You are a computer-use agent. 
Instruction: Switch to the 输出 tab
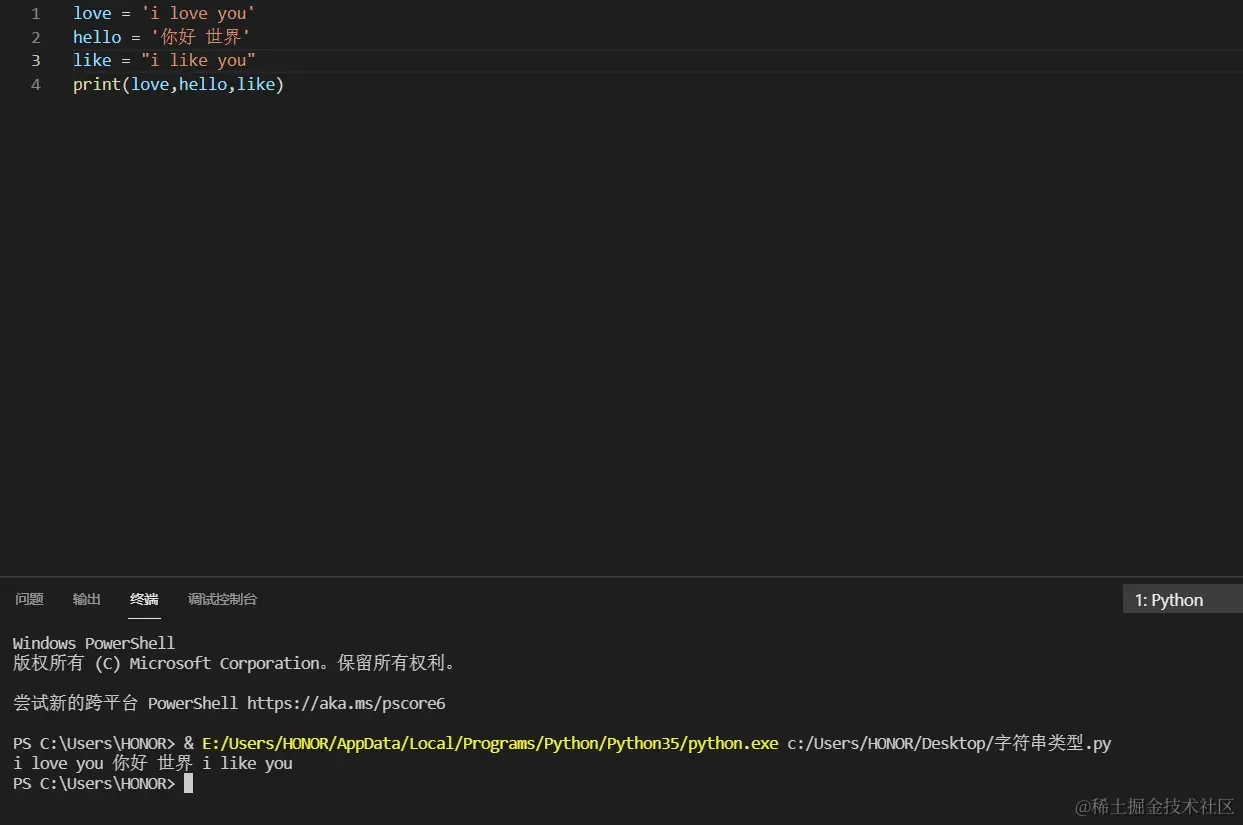87,599
